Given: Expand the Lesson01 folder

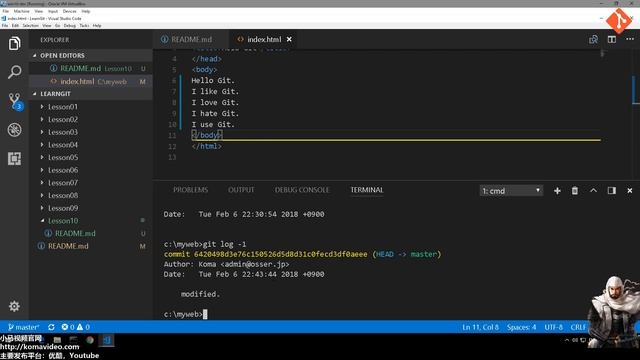Looking at the screenshot, I should coord(62,107).
